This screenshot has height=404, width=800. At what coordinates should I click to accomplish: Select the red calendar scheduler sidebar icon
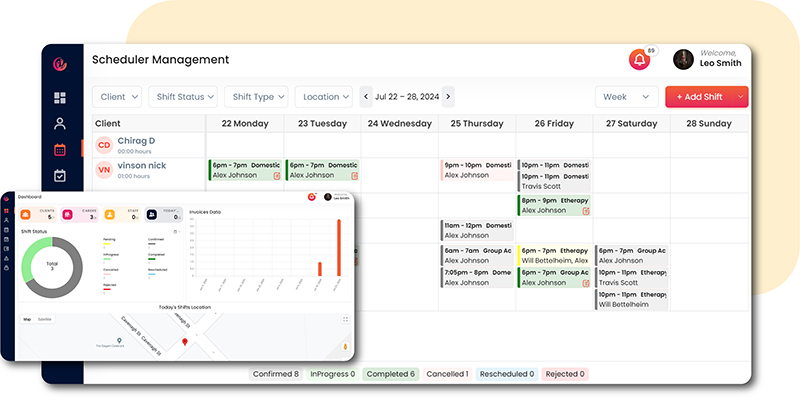(x=60, y=150)
